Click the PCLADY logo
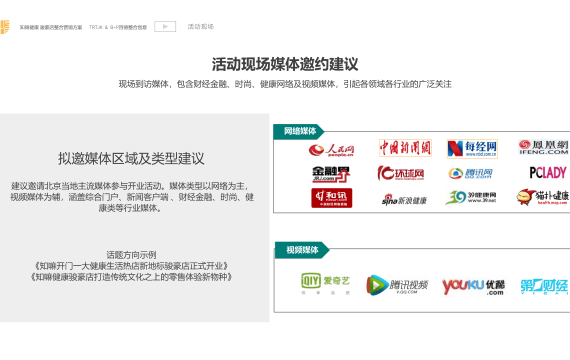The image size is (570, 360). point(548,172)
